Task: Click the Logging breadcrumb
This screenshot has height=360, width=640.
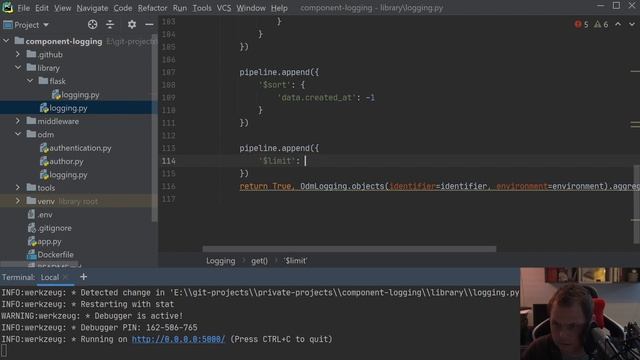Action: [x=220, y=261]
